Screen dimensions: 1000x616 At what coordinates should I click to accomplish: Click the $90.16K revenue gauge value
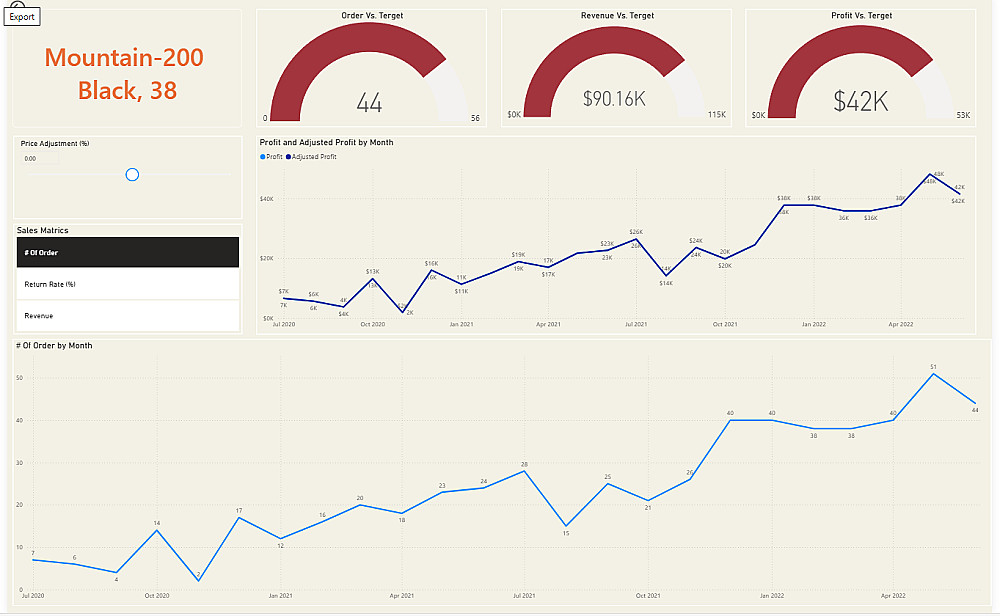click(x=614, y=99)
